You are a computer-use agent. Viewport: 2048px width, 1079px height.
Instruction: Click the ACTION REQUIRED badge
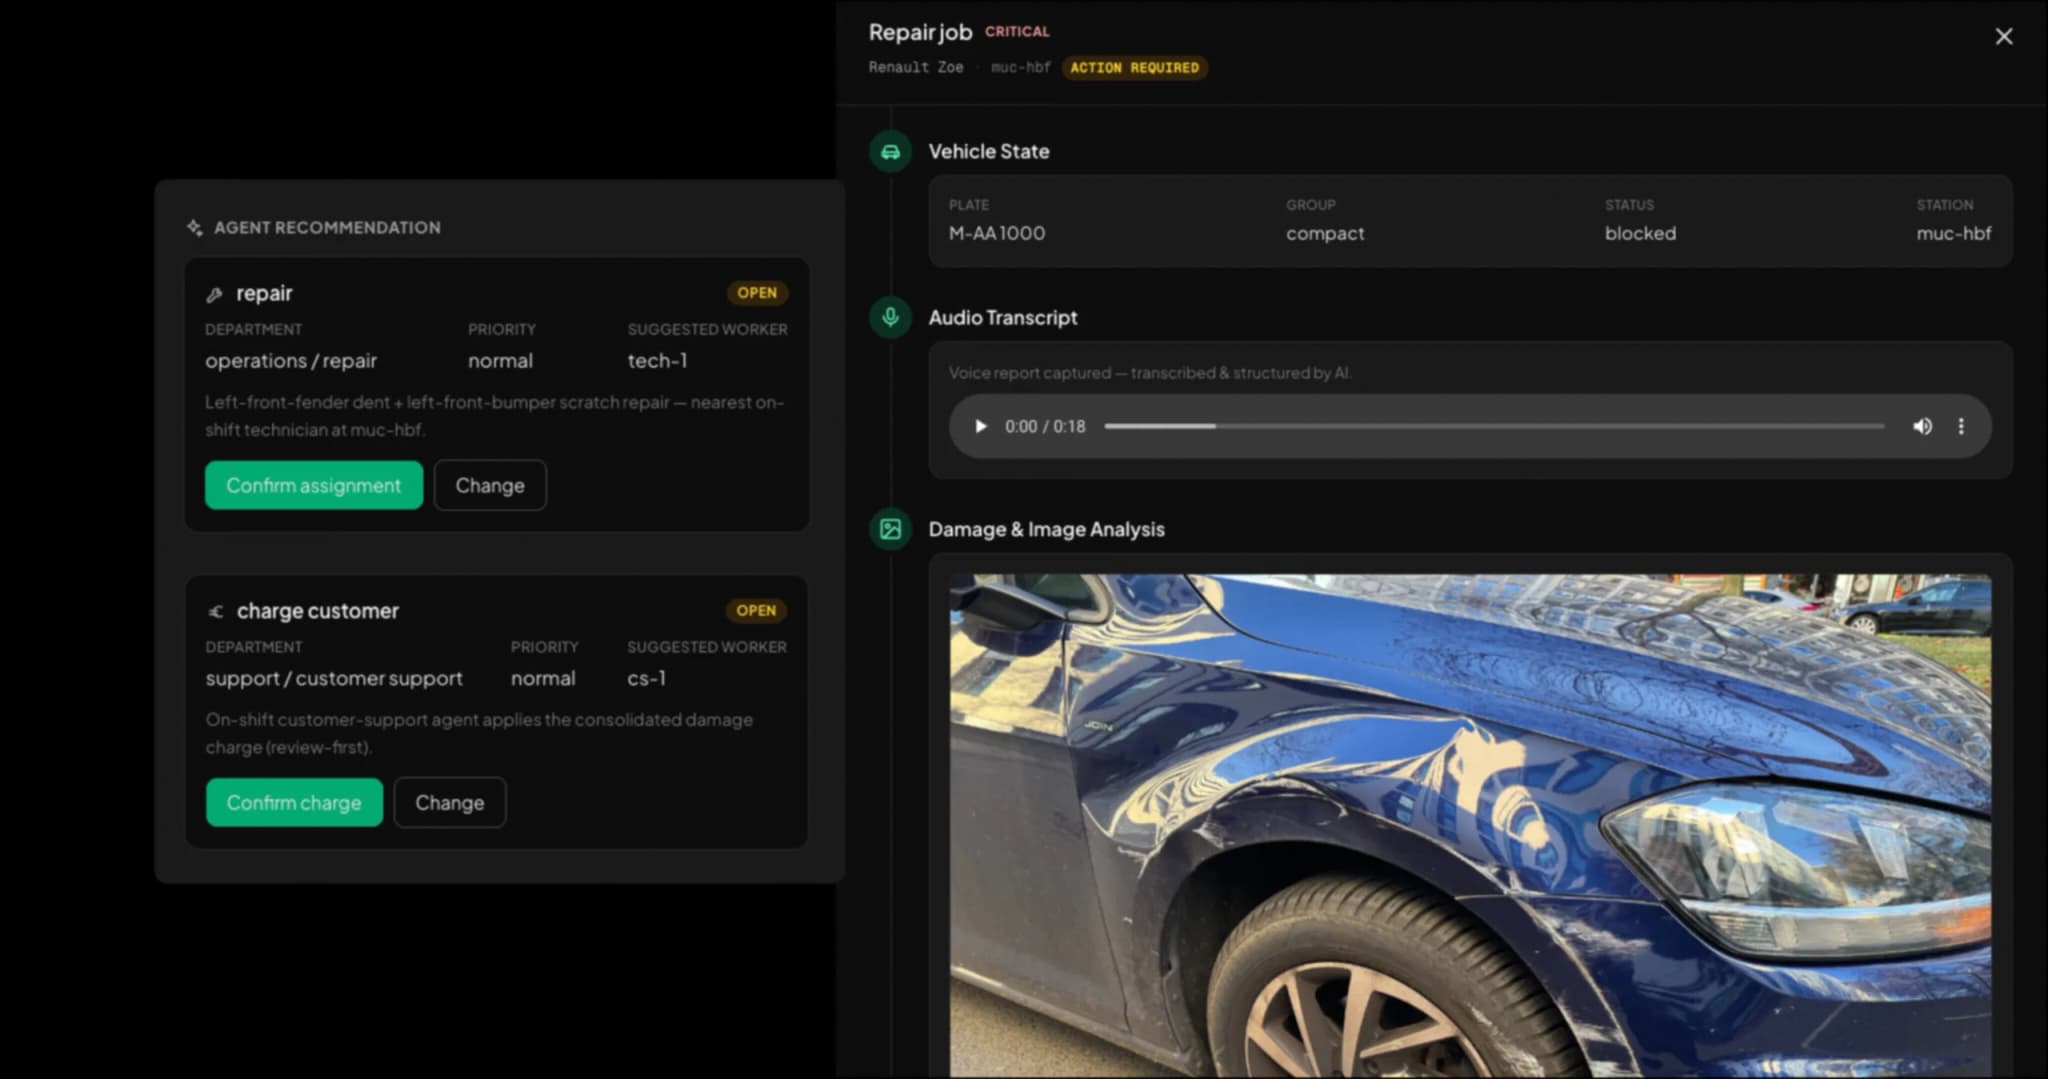point(1134,68)
